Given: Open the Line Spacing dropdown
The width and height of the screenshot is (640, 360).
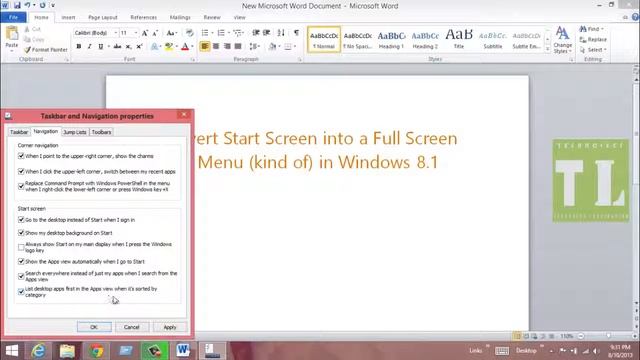Looking at the screenshot, I should 255,46.
